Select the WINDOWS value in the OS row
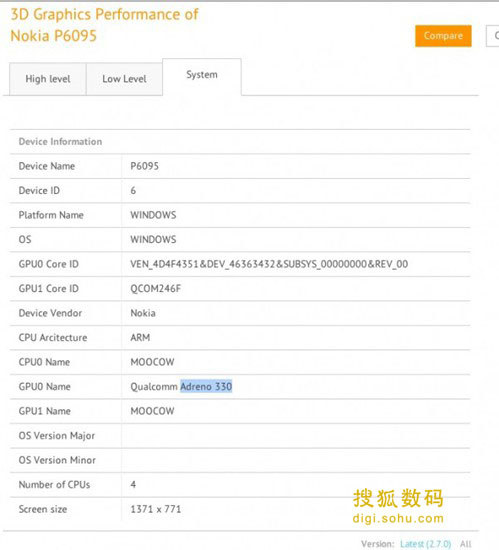 click(x=153, y=240)
